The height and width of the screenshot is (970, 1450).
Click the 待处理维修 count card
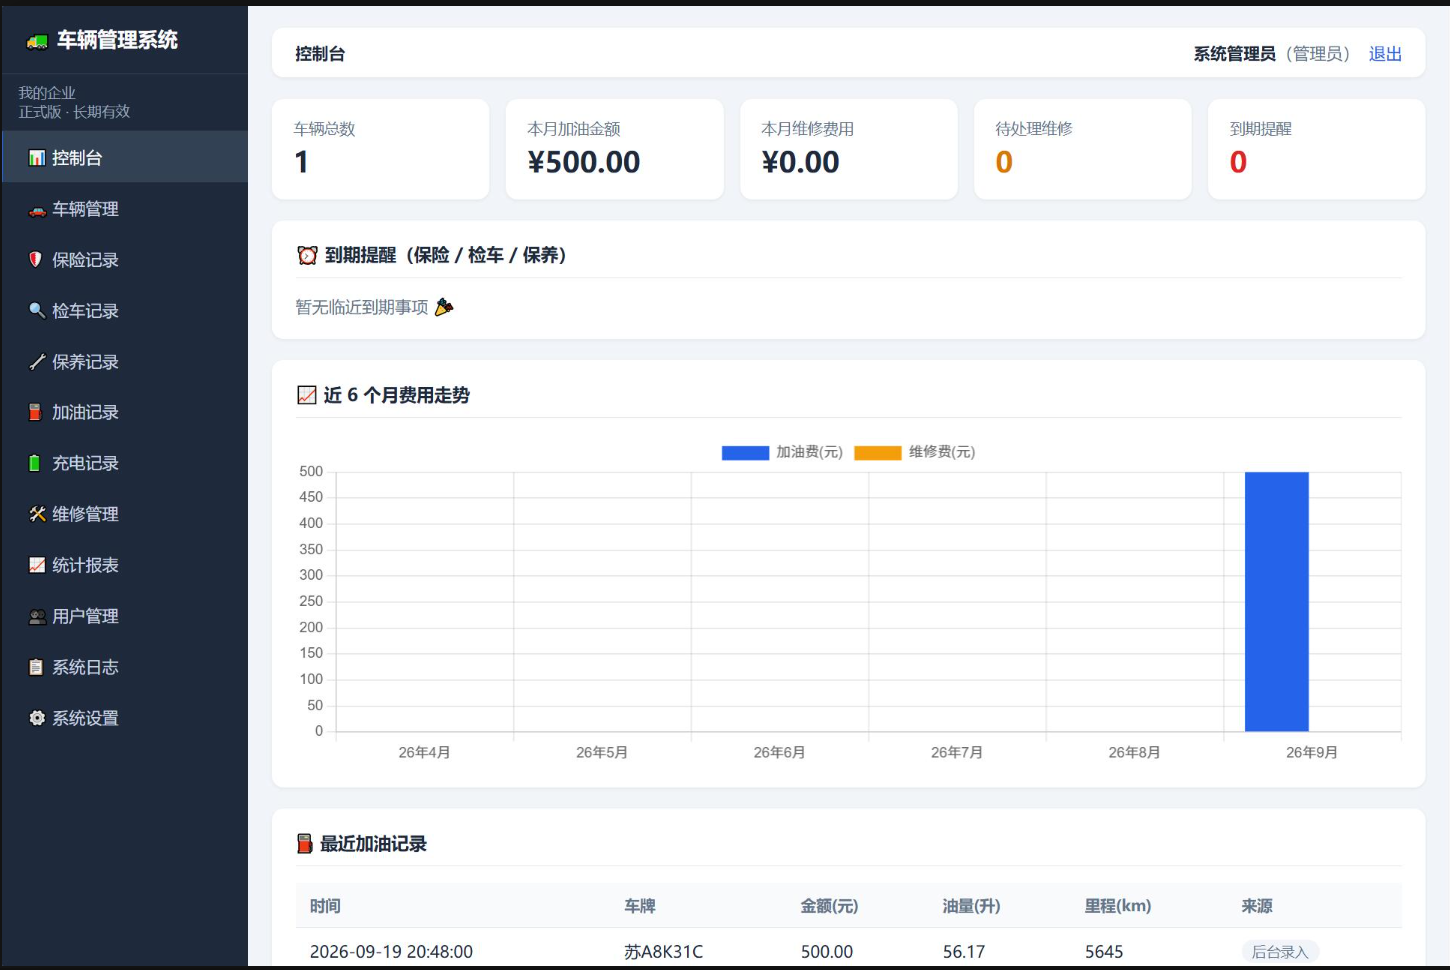[x=1083, y=149]
